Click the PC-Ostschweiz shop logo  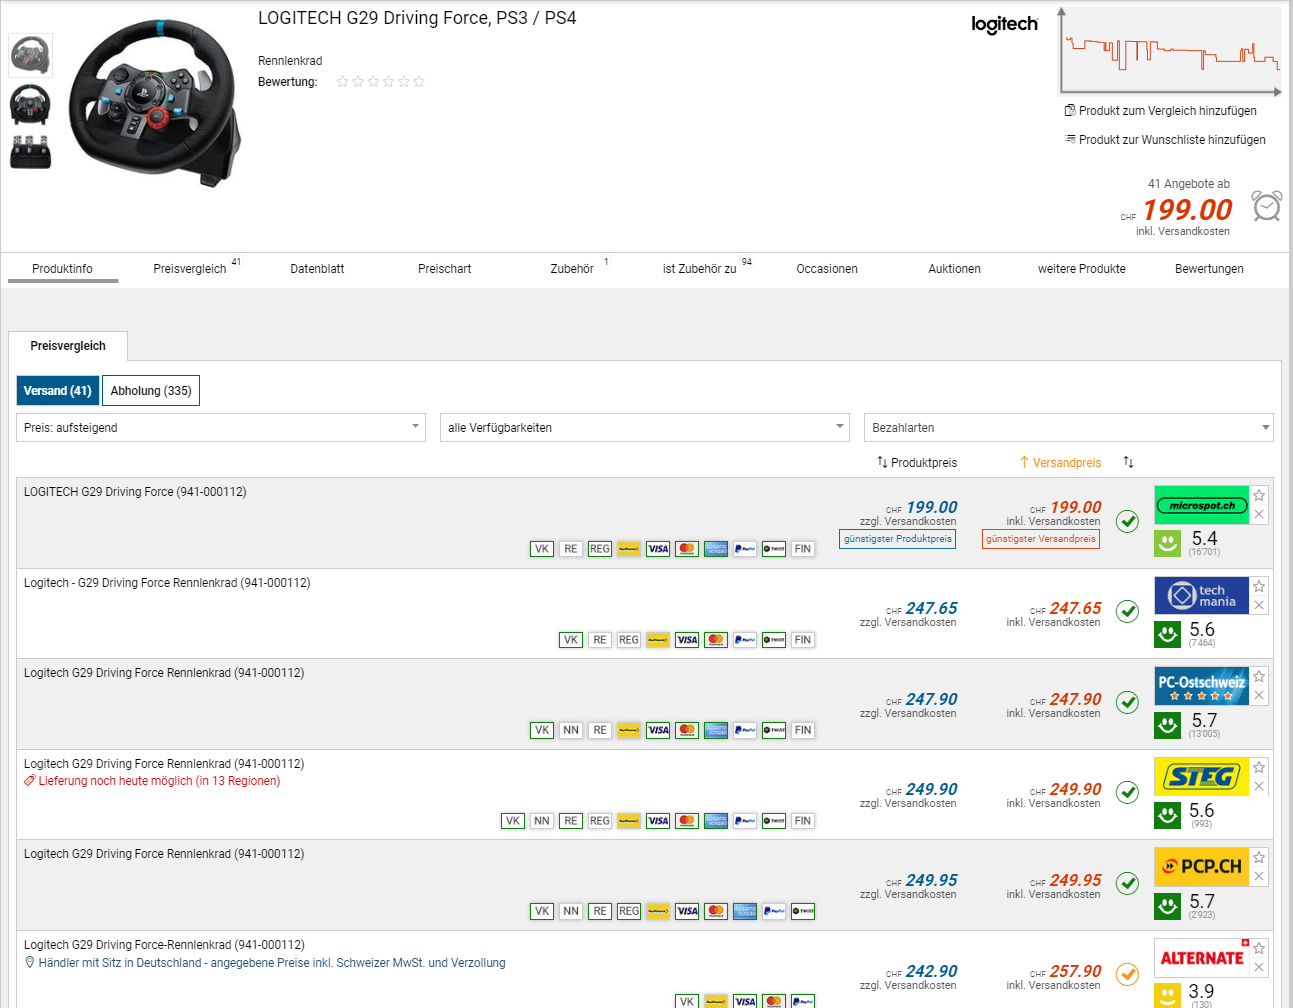click(x=1201, y=686)
